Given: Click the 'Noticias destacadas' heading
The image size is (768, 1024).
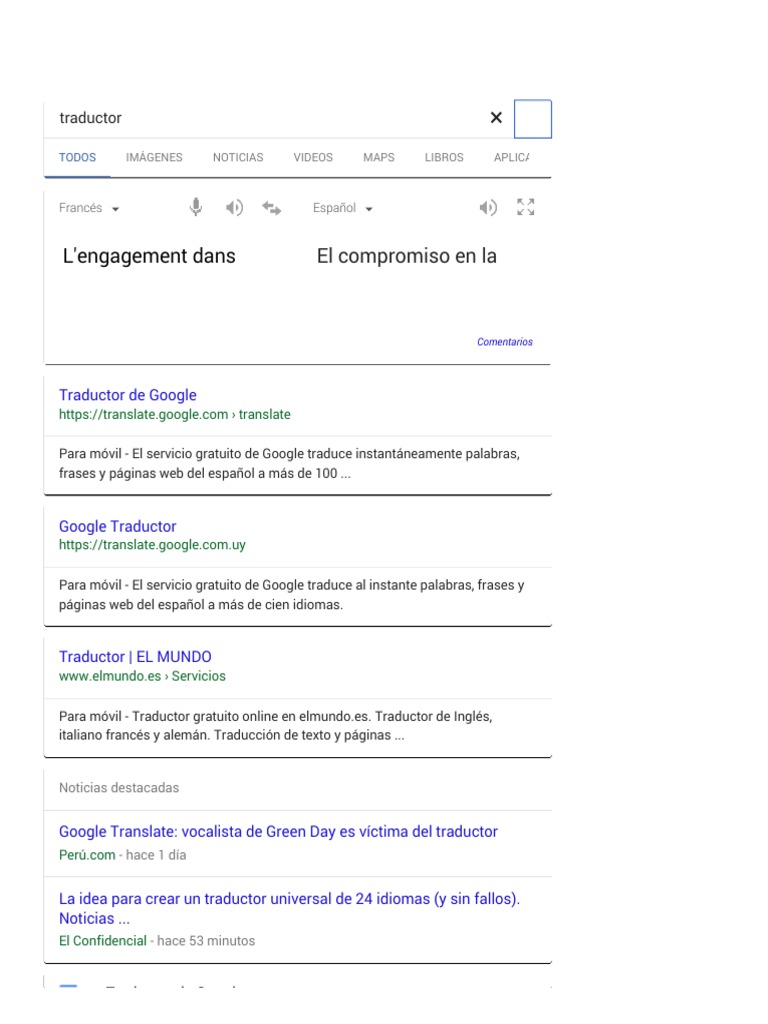Looking at the screenshot, I should [x=119, y=788].
